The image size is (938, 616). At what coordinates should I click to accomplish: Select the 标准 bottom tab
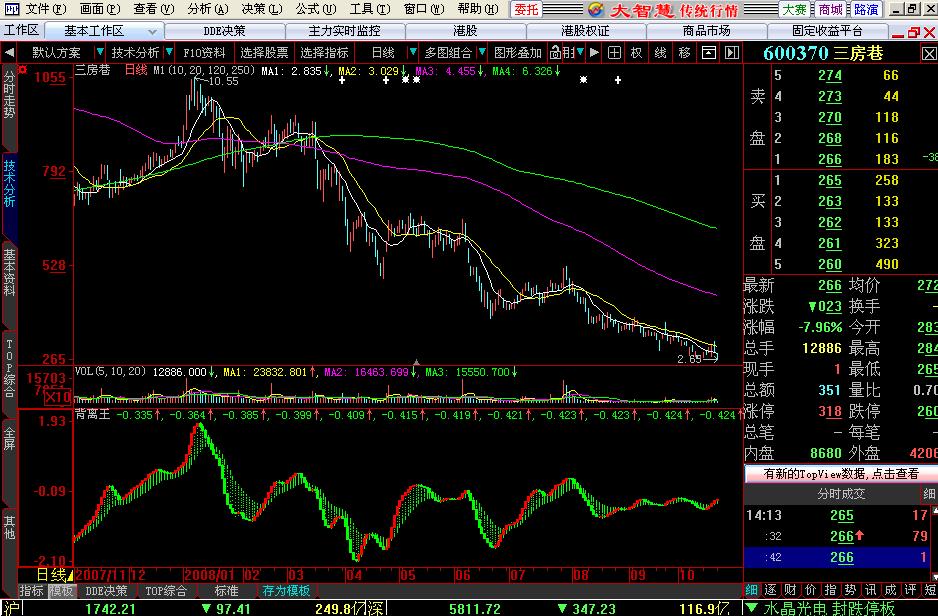click(x=226, y=591)
